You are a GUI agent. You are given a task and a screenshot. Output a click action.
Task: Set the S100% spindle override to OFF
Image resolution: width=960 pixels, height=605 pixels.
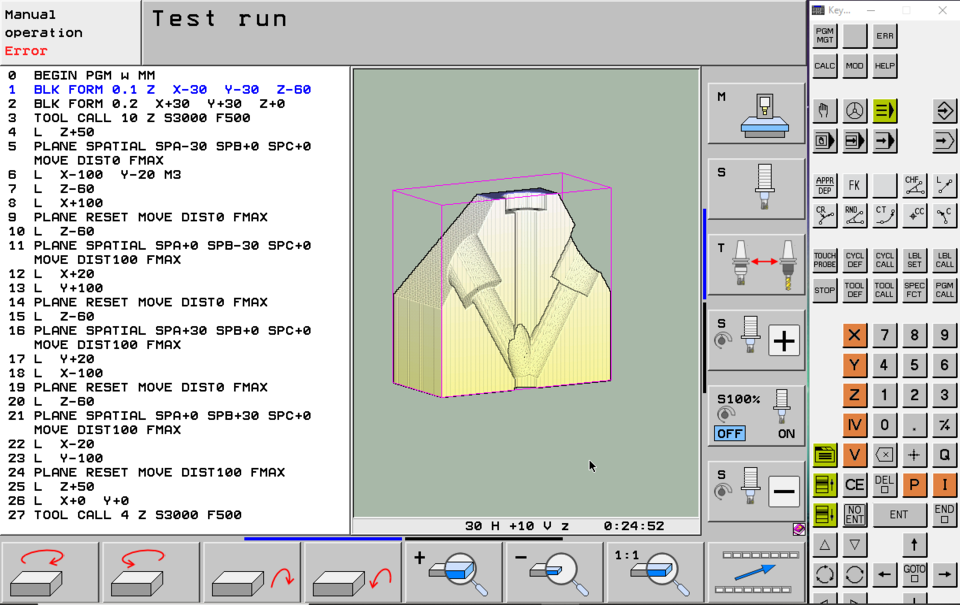click(x=730, y=433)
